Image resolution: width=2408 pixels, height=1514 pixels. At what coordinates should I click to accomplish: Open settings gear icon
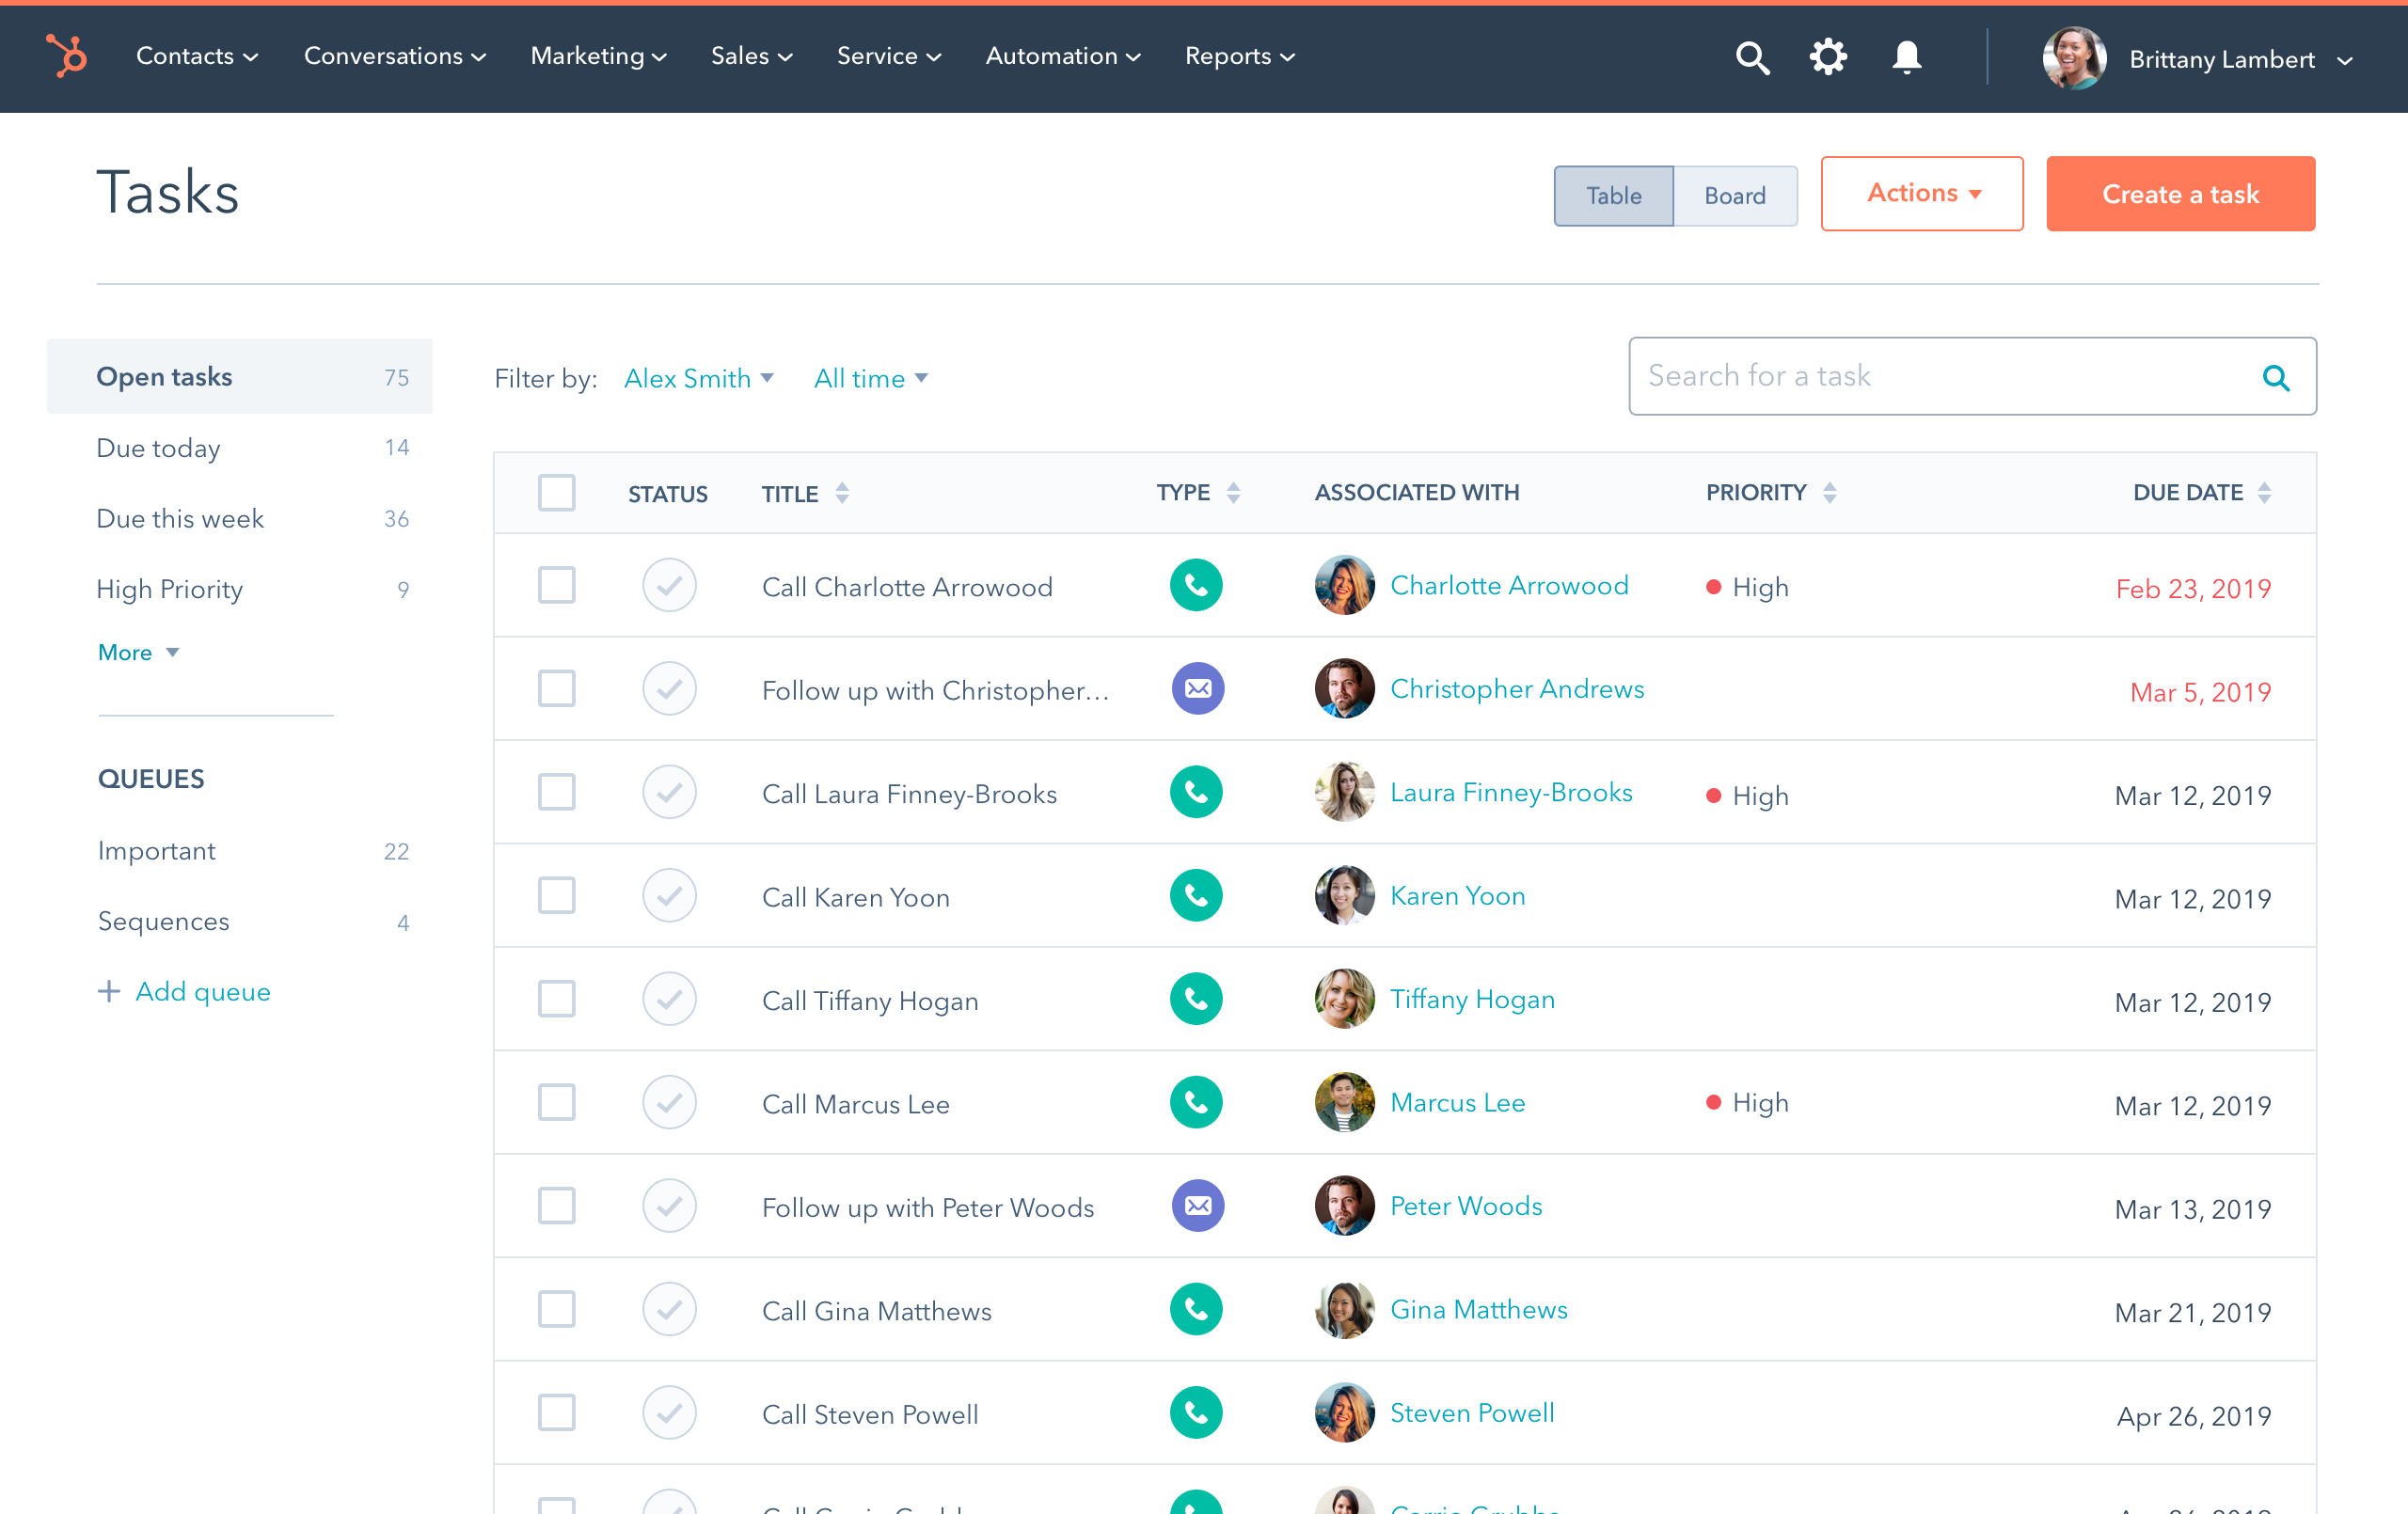(1827, 57)
